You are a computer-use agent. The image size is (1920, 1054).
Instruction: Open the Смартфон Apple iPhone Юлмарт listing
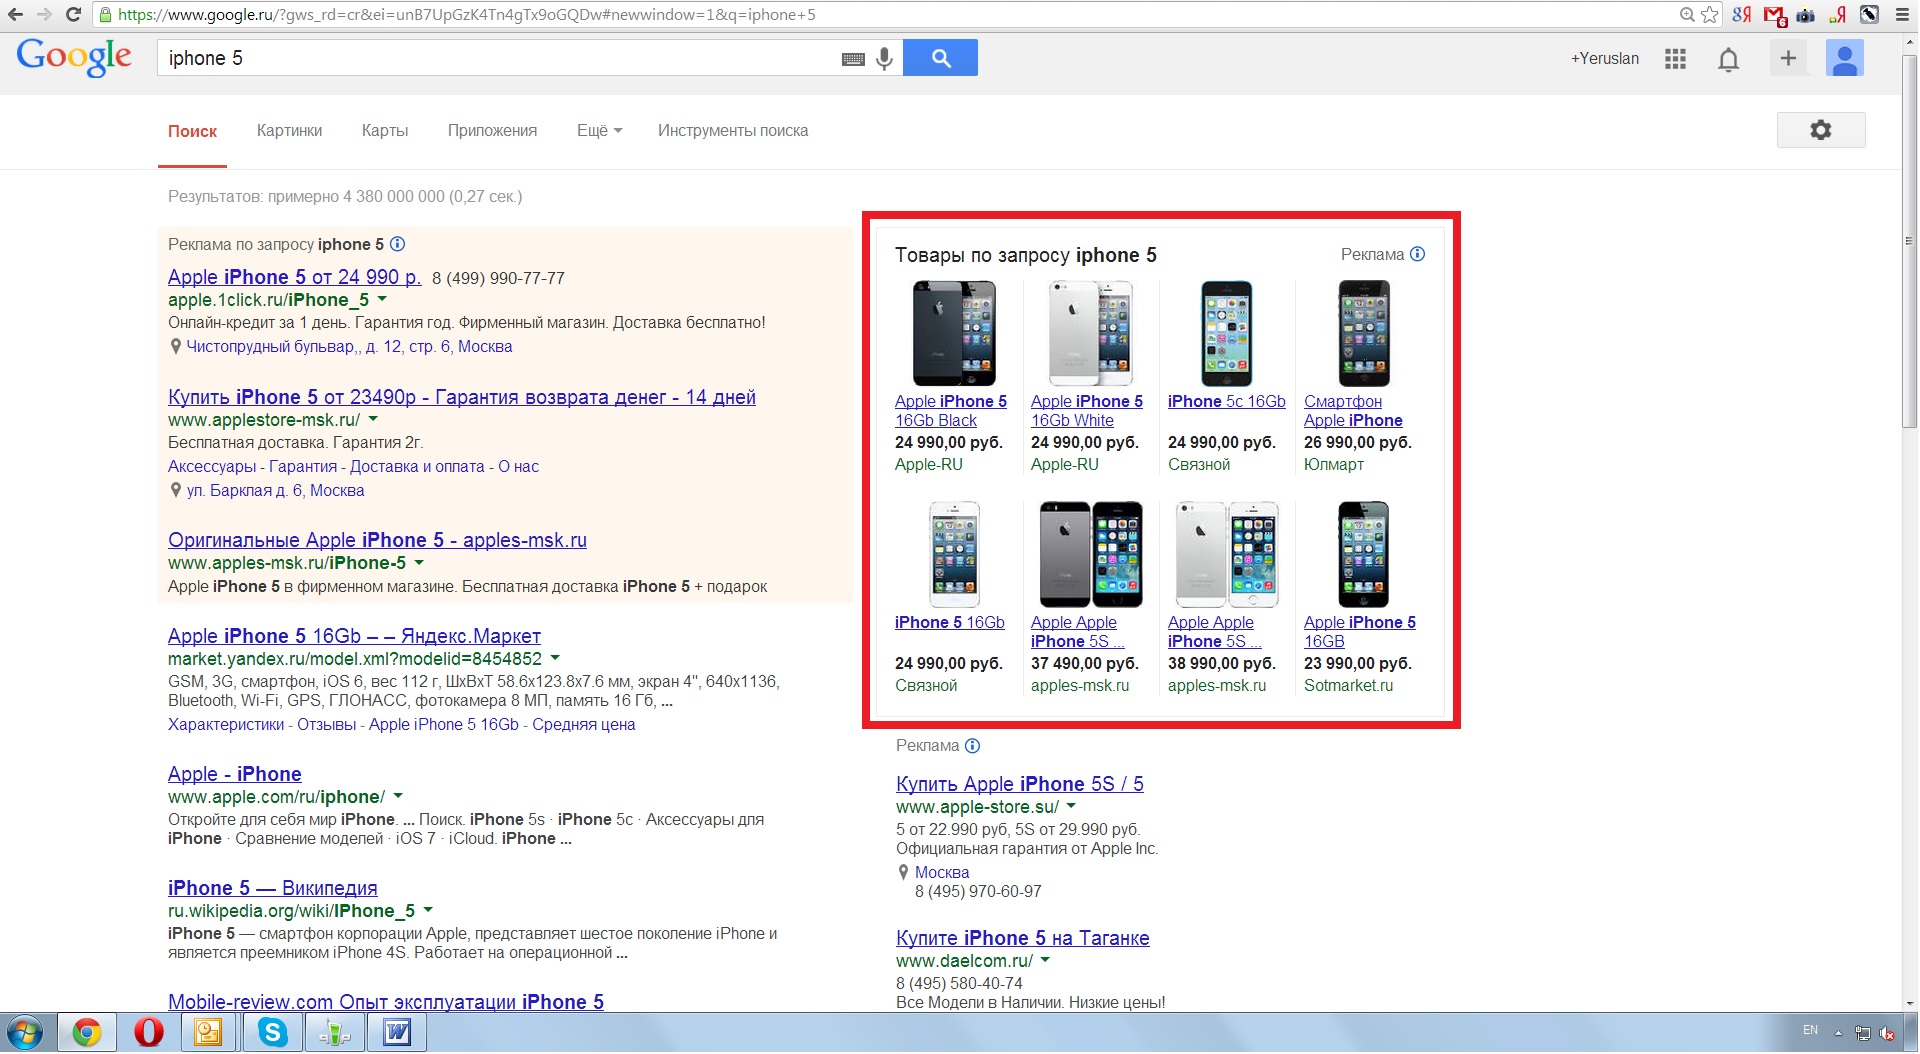point(1353,411)
